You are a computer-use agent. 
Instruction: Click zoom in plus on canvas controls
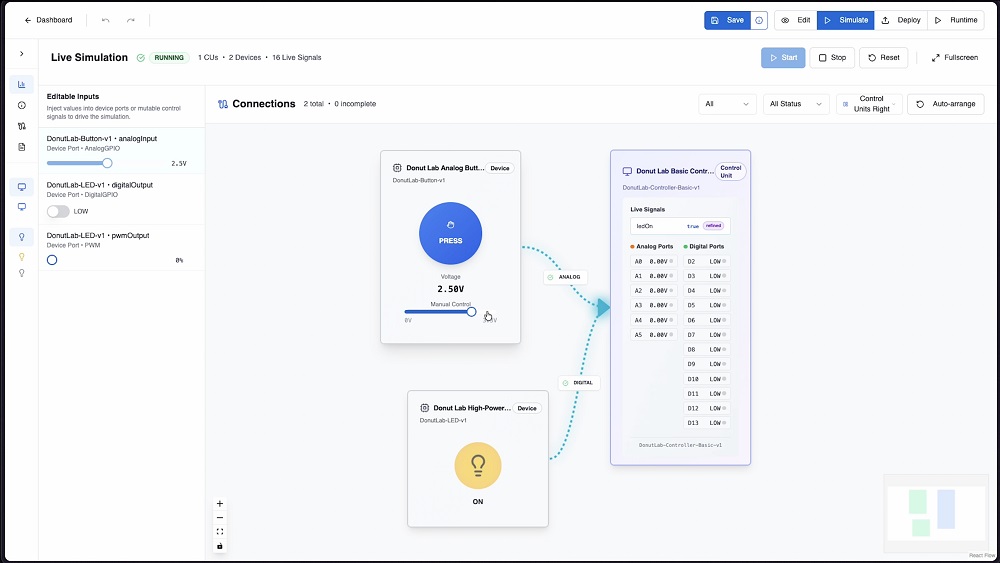pos(220,504)
